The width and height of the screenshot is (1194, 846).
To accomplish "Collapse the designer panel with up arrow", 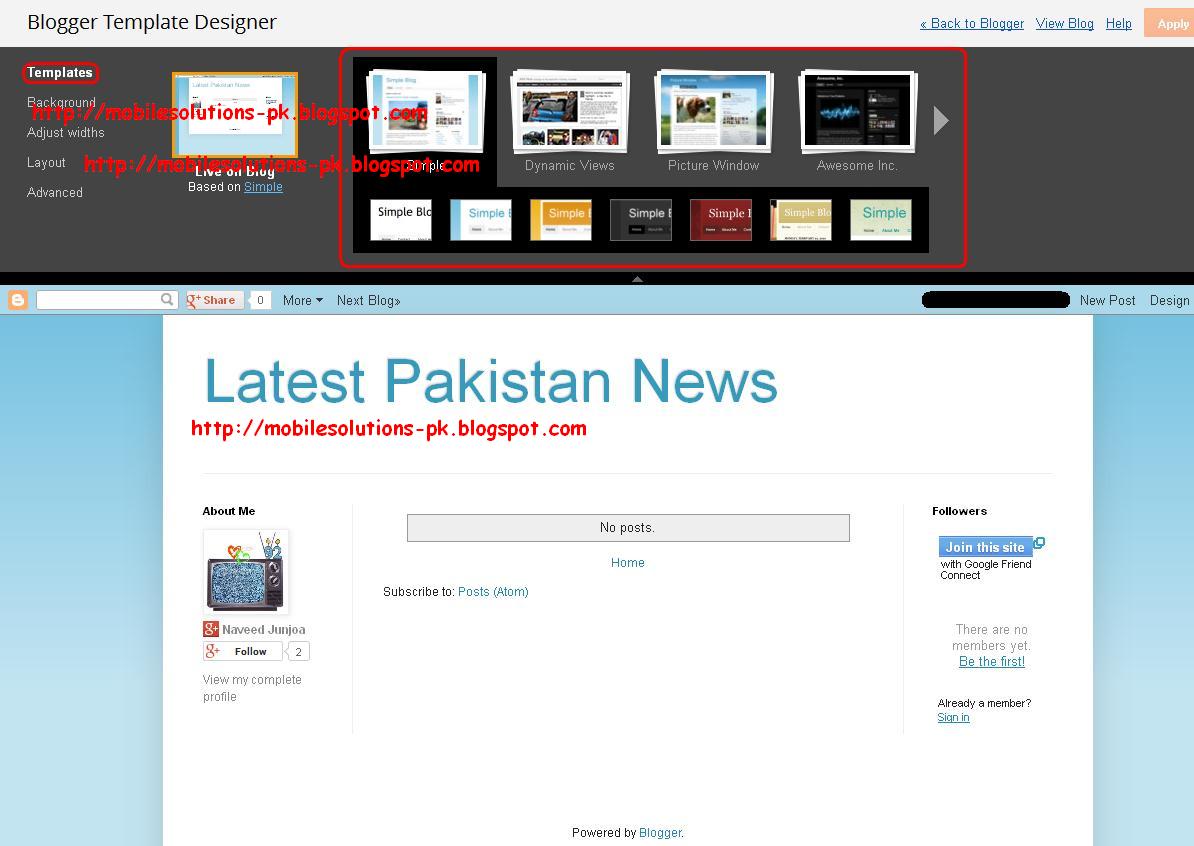I will point(637,279).
